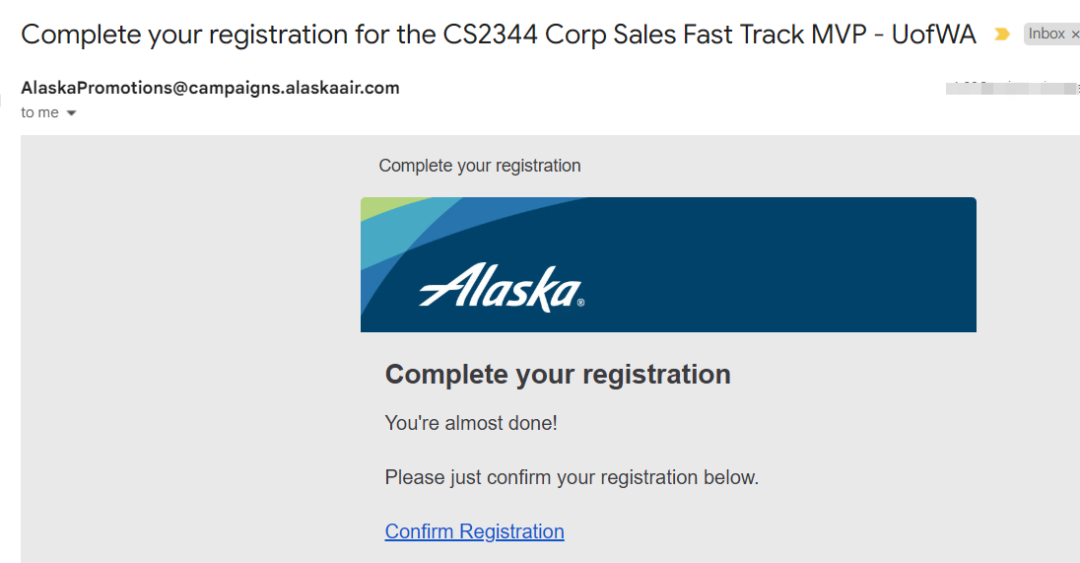The image size is (1080, 563).
Task: Open the Confirm Registration link
Action: click(475, 531)
